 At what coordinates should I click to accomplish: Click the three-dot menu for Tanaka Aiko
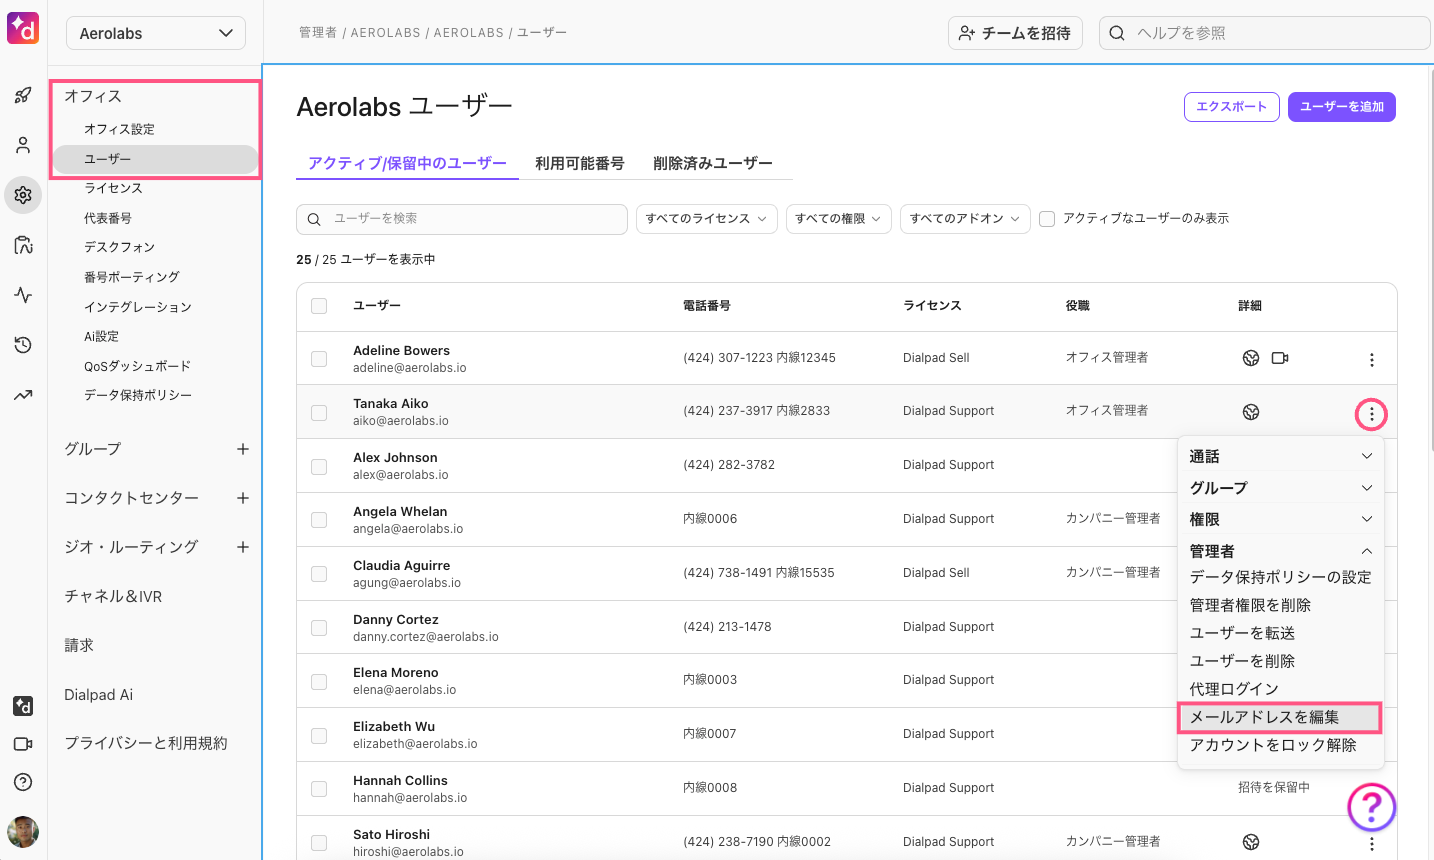pyautogui.click(x=1371, y=414)
